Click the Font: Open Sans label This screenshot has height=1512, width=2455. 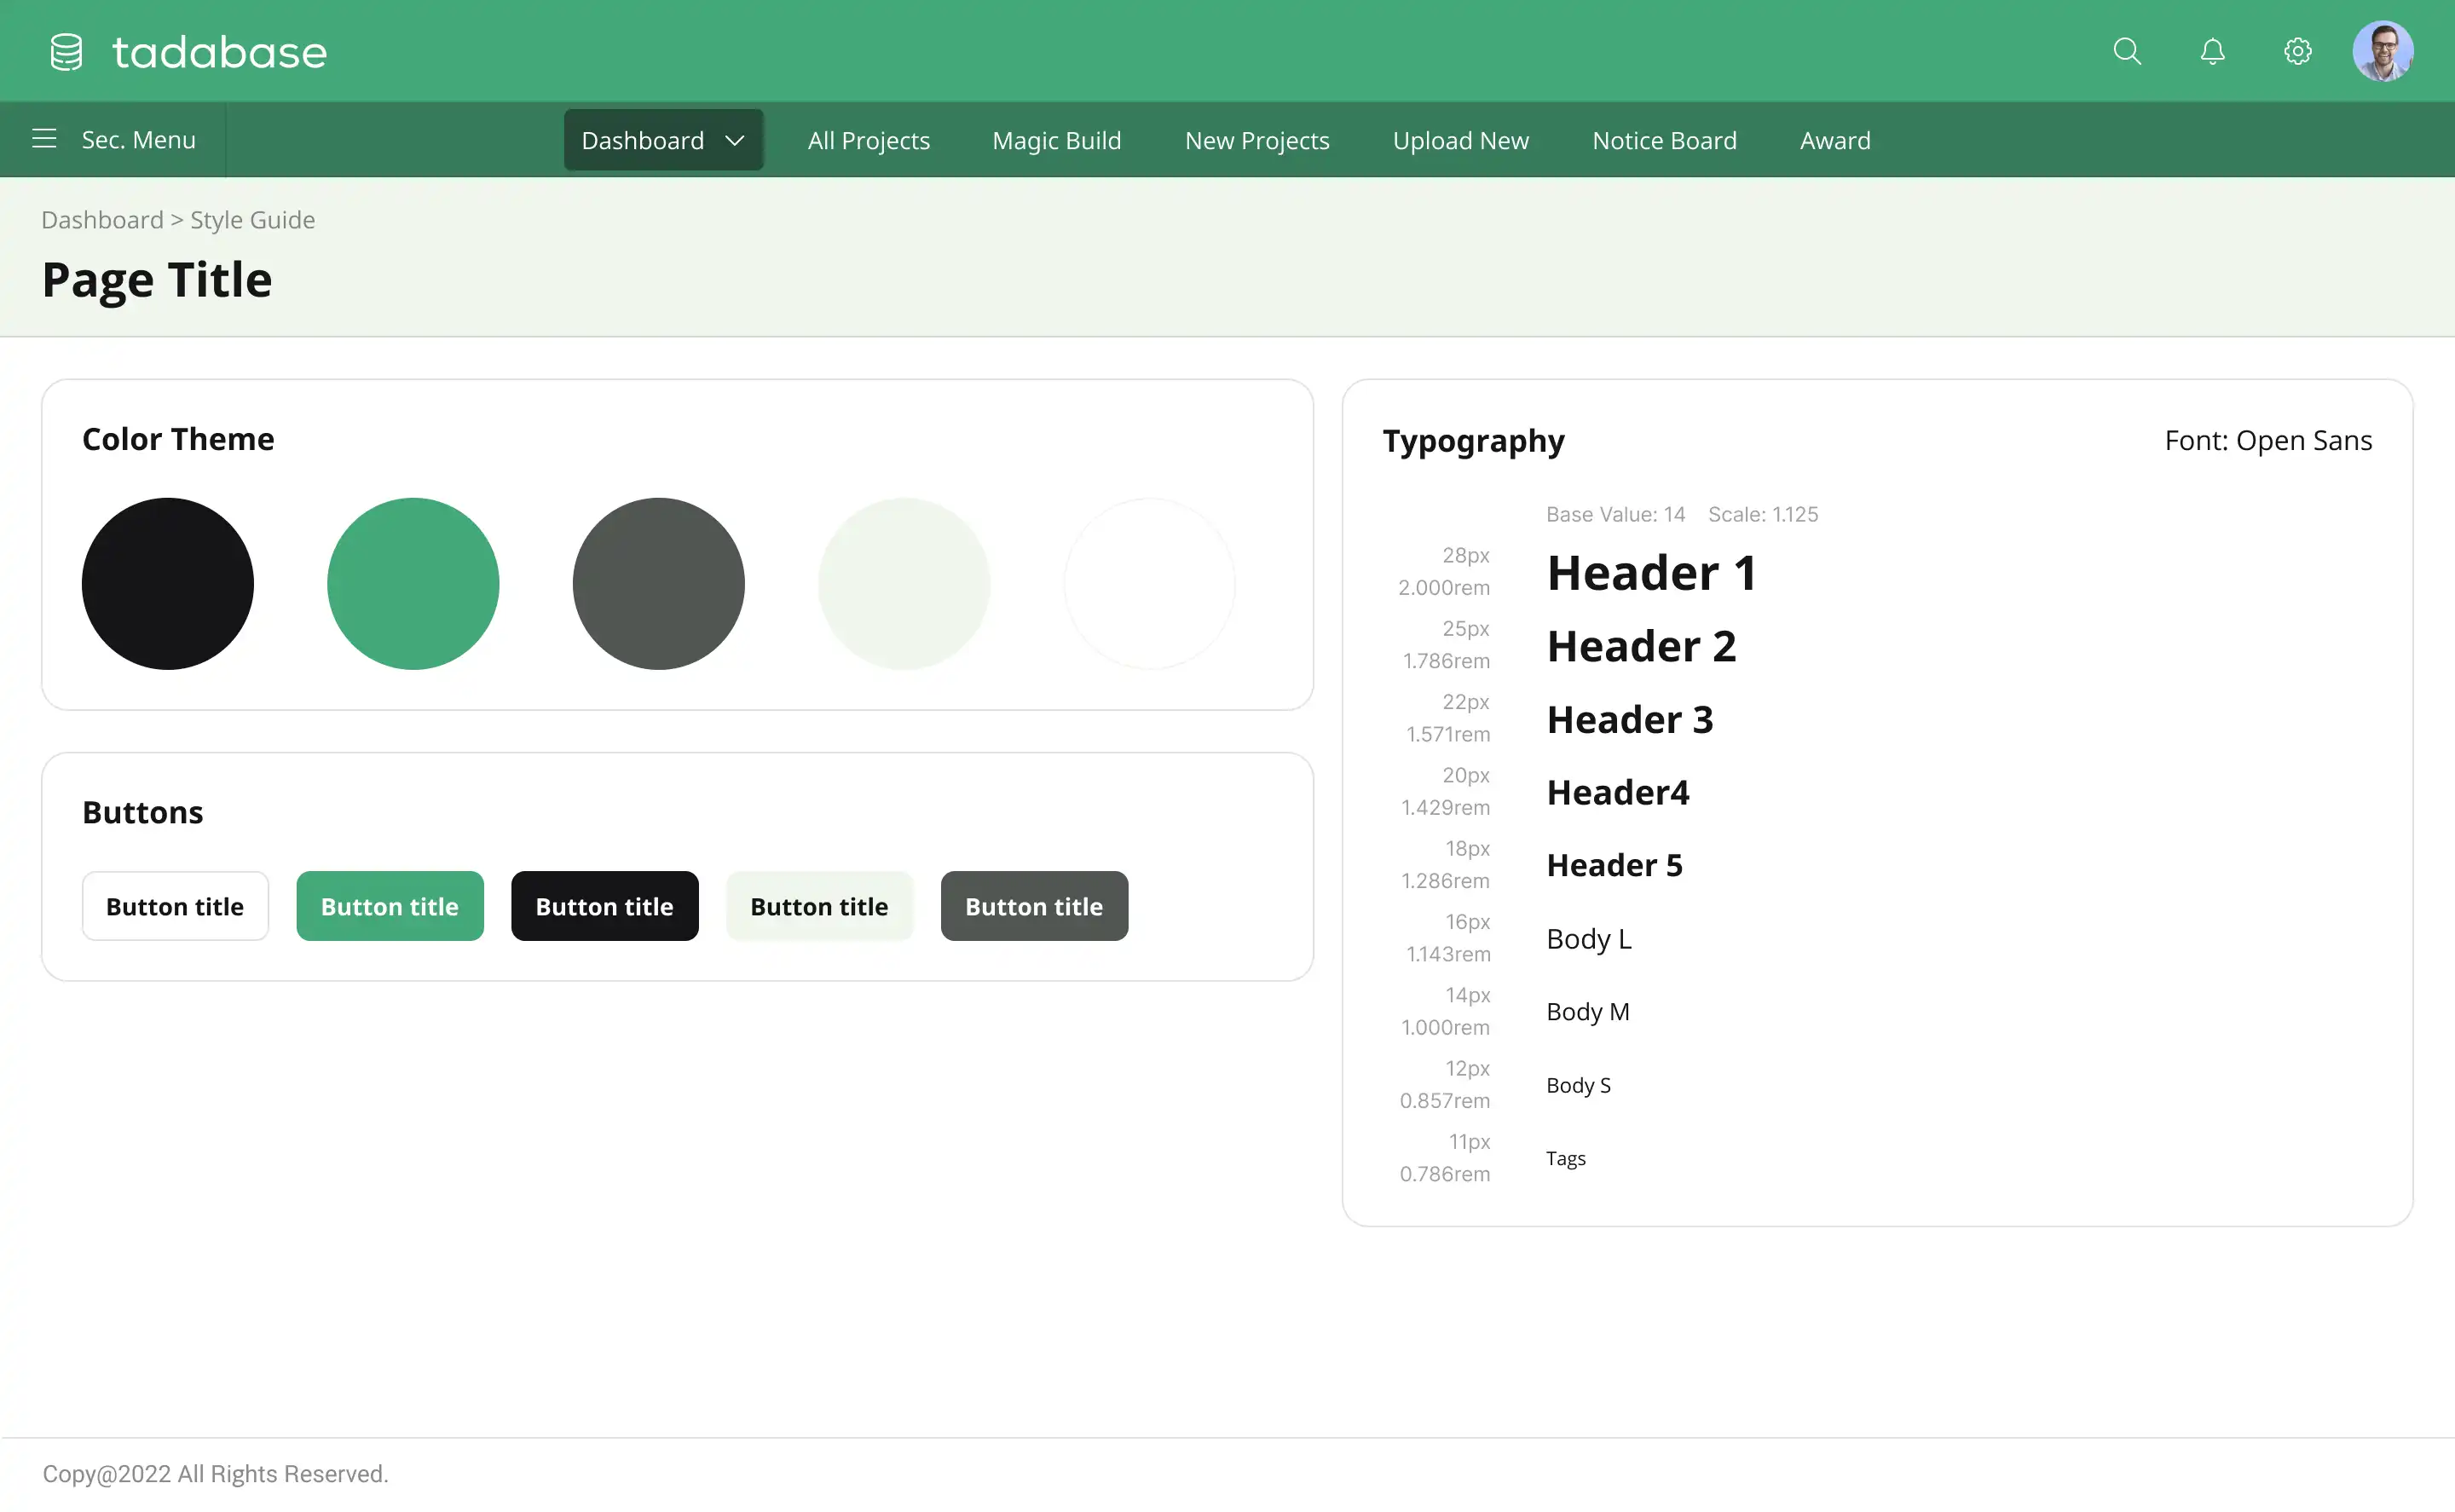coord(2268,441)
